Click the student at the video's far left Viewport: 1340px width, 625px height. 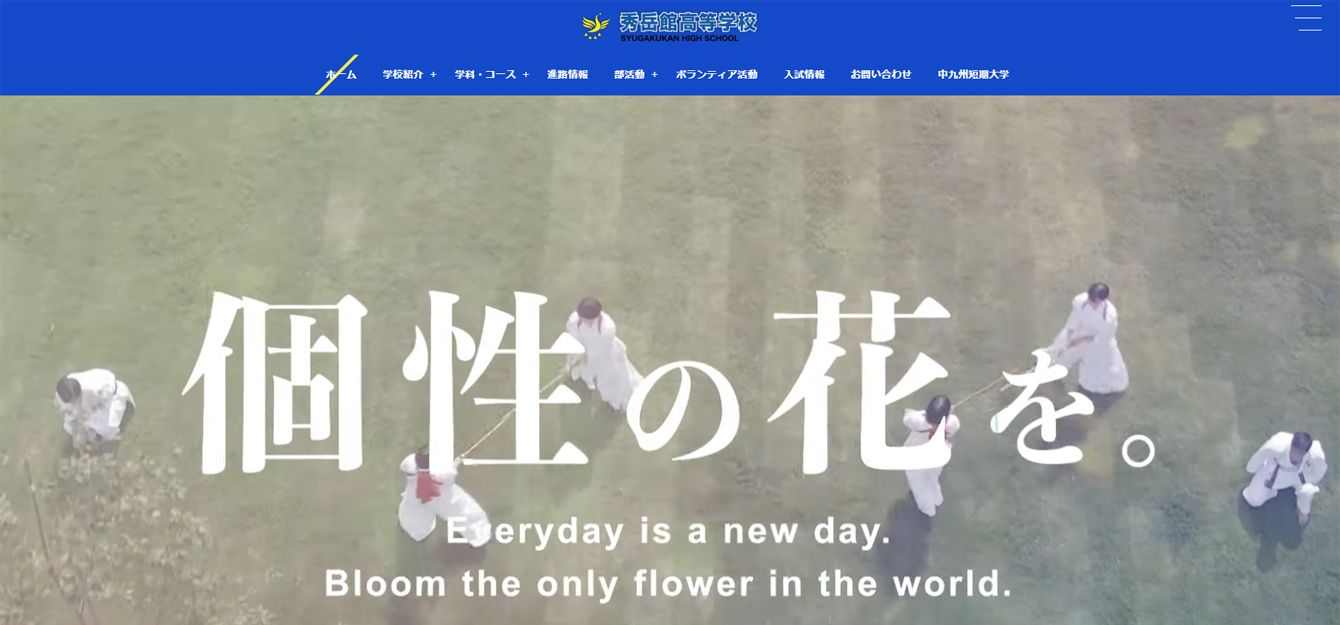pyautogui.click(x=93, y=405)
